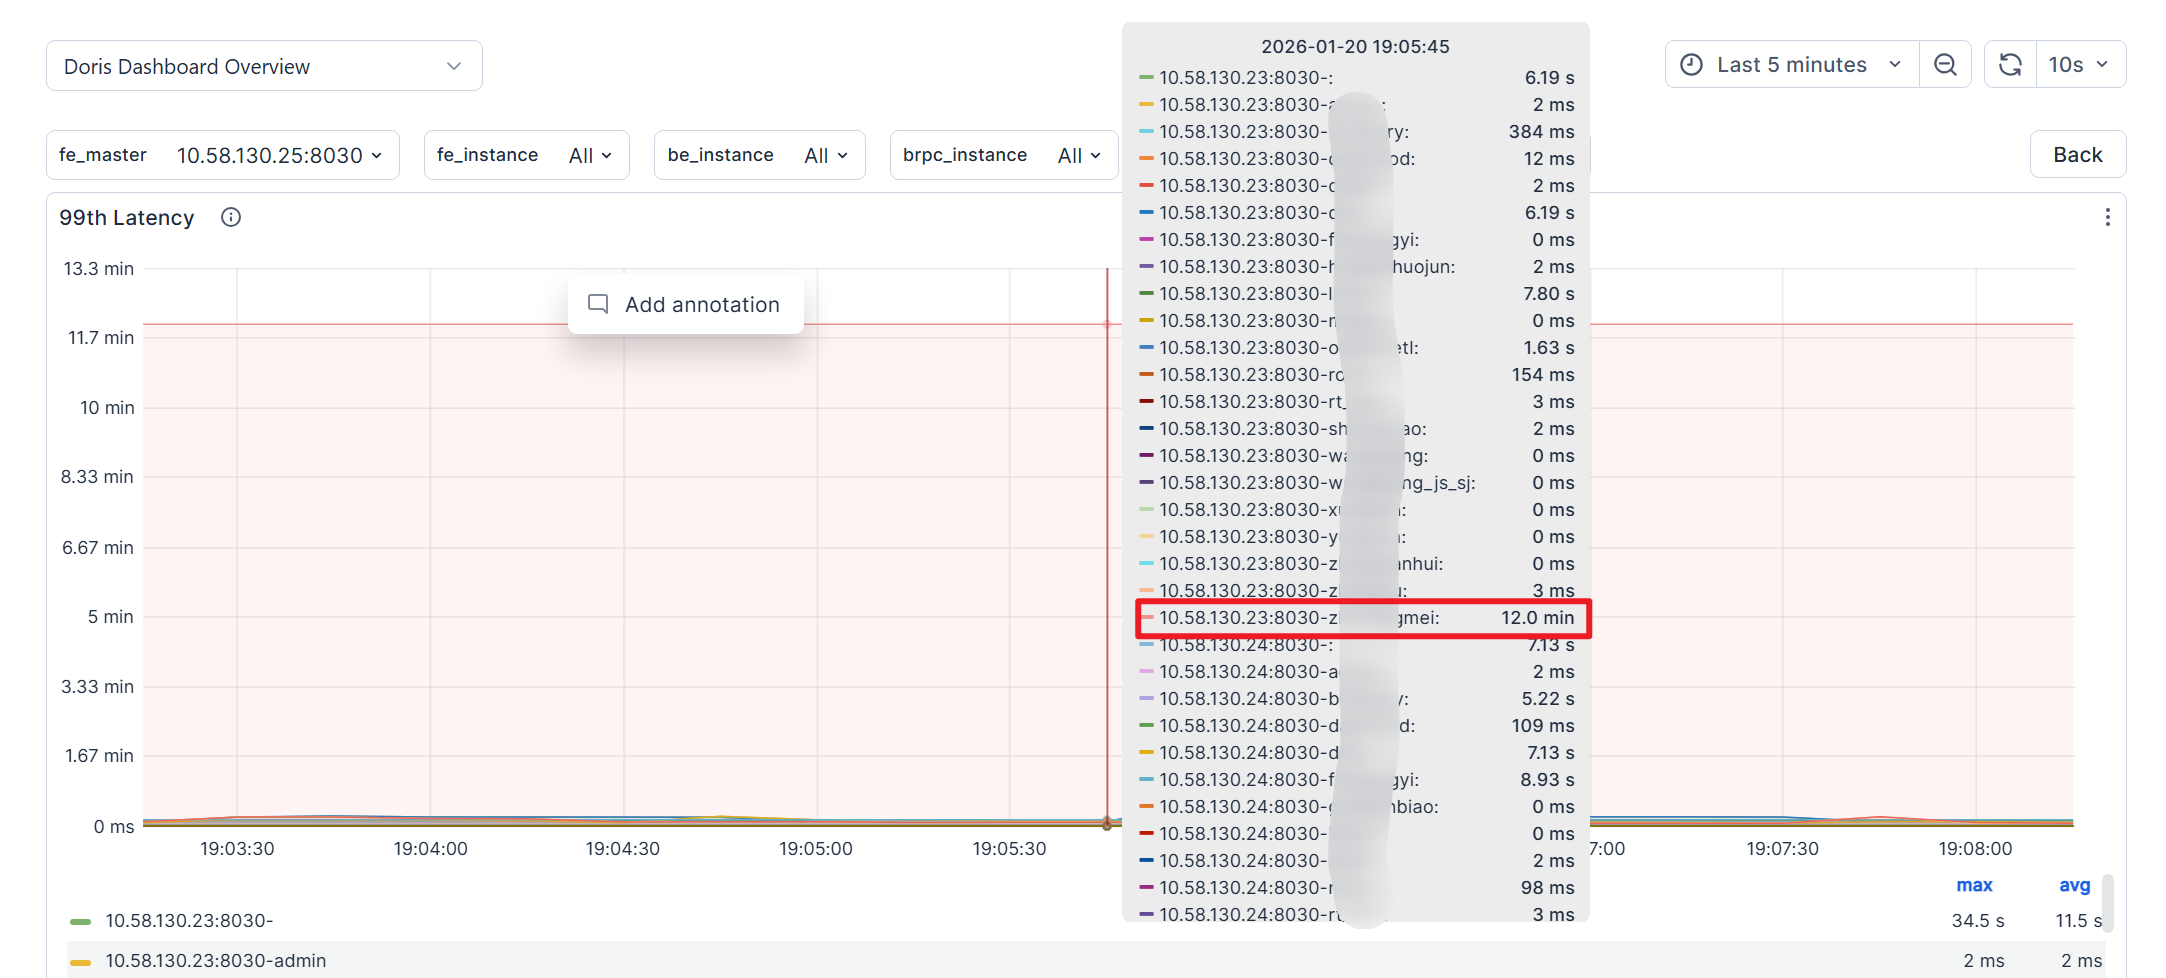Screen dimensions: 2166x978
Task: Sort legend by avg column
Action: 2074,885
